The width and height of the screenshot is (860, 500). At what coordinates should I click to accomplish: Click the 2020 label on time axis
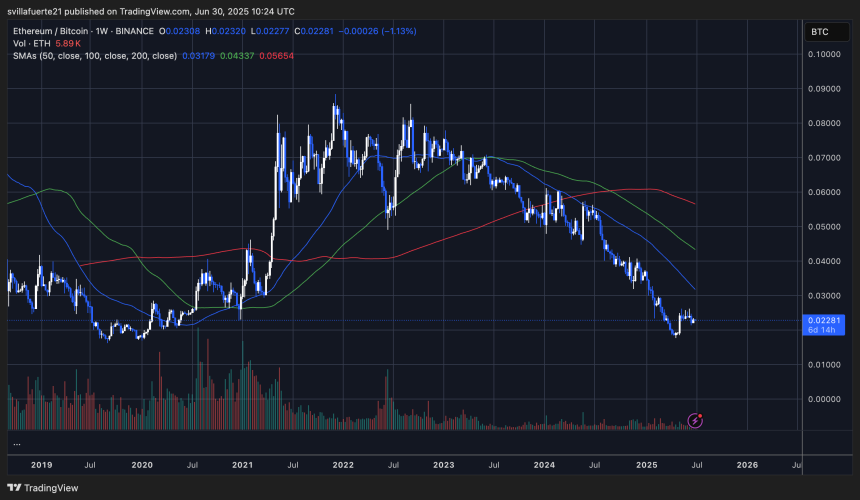click(142, 465)
